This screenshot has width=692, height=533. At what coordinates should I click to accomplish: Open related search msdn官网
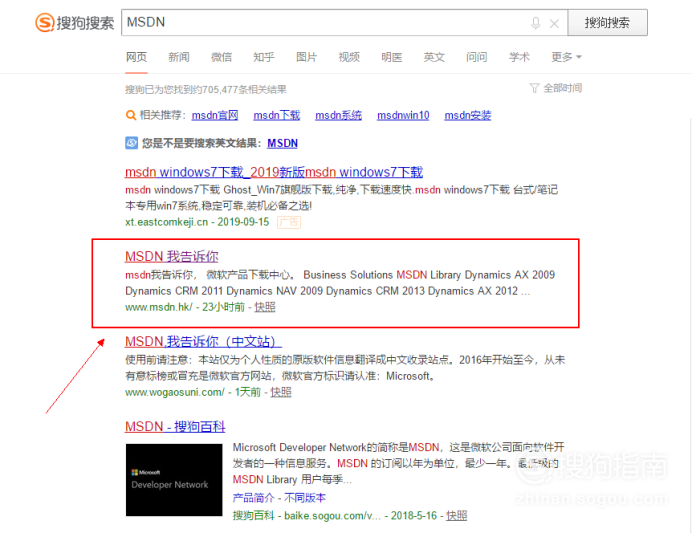tap(215, 116)
